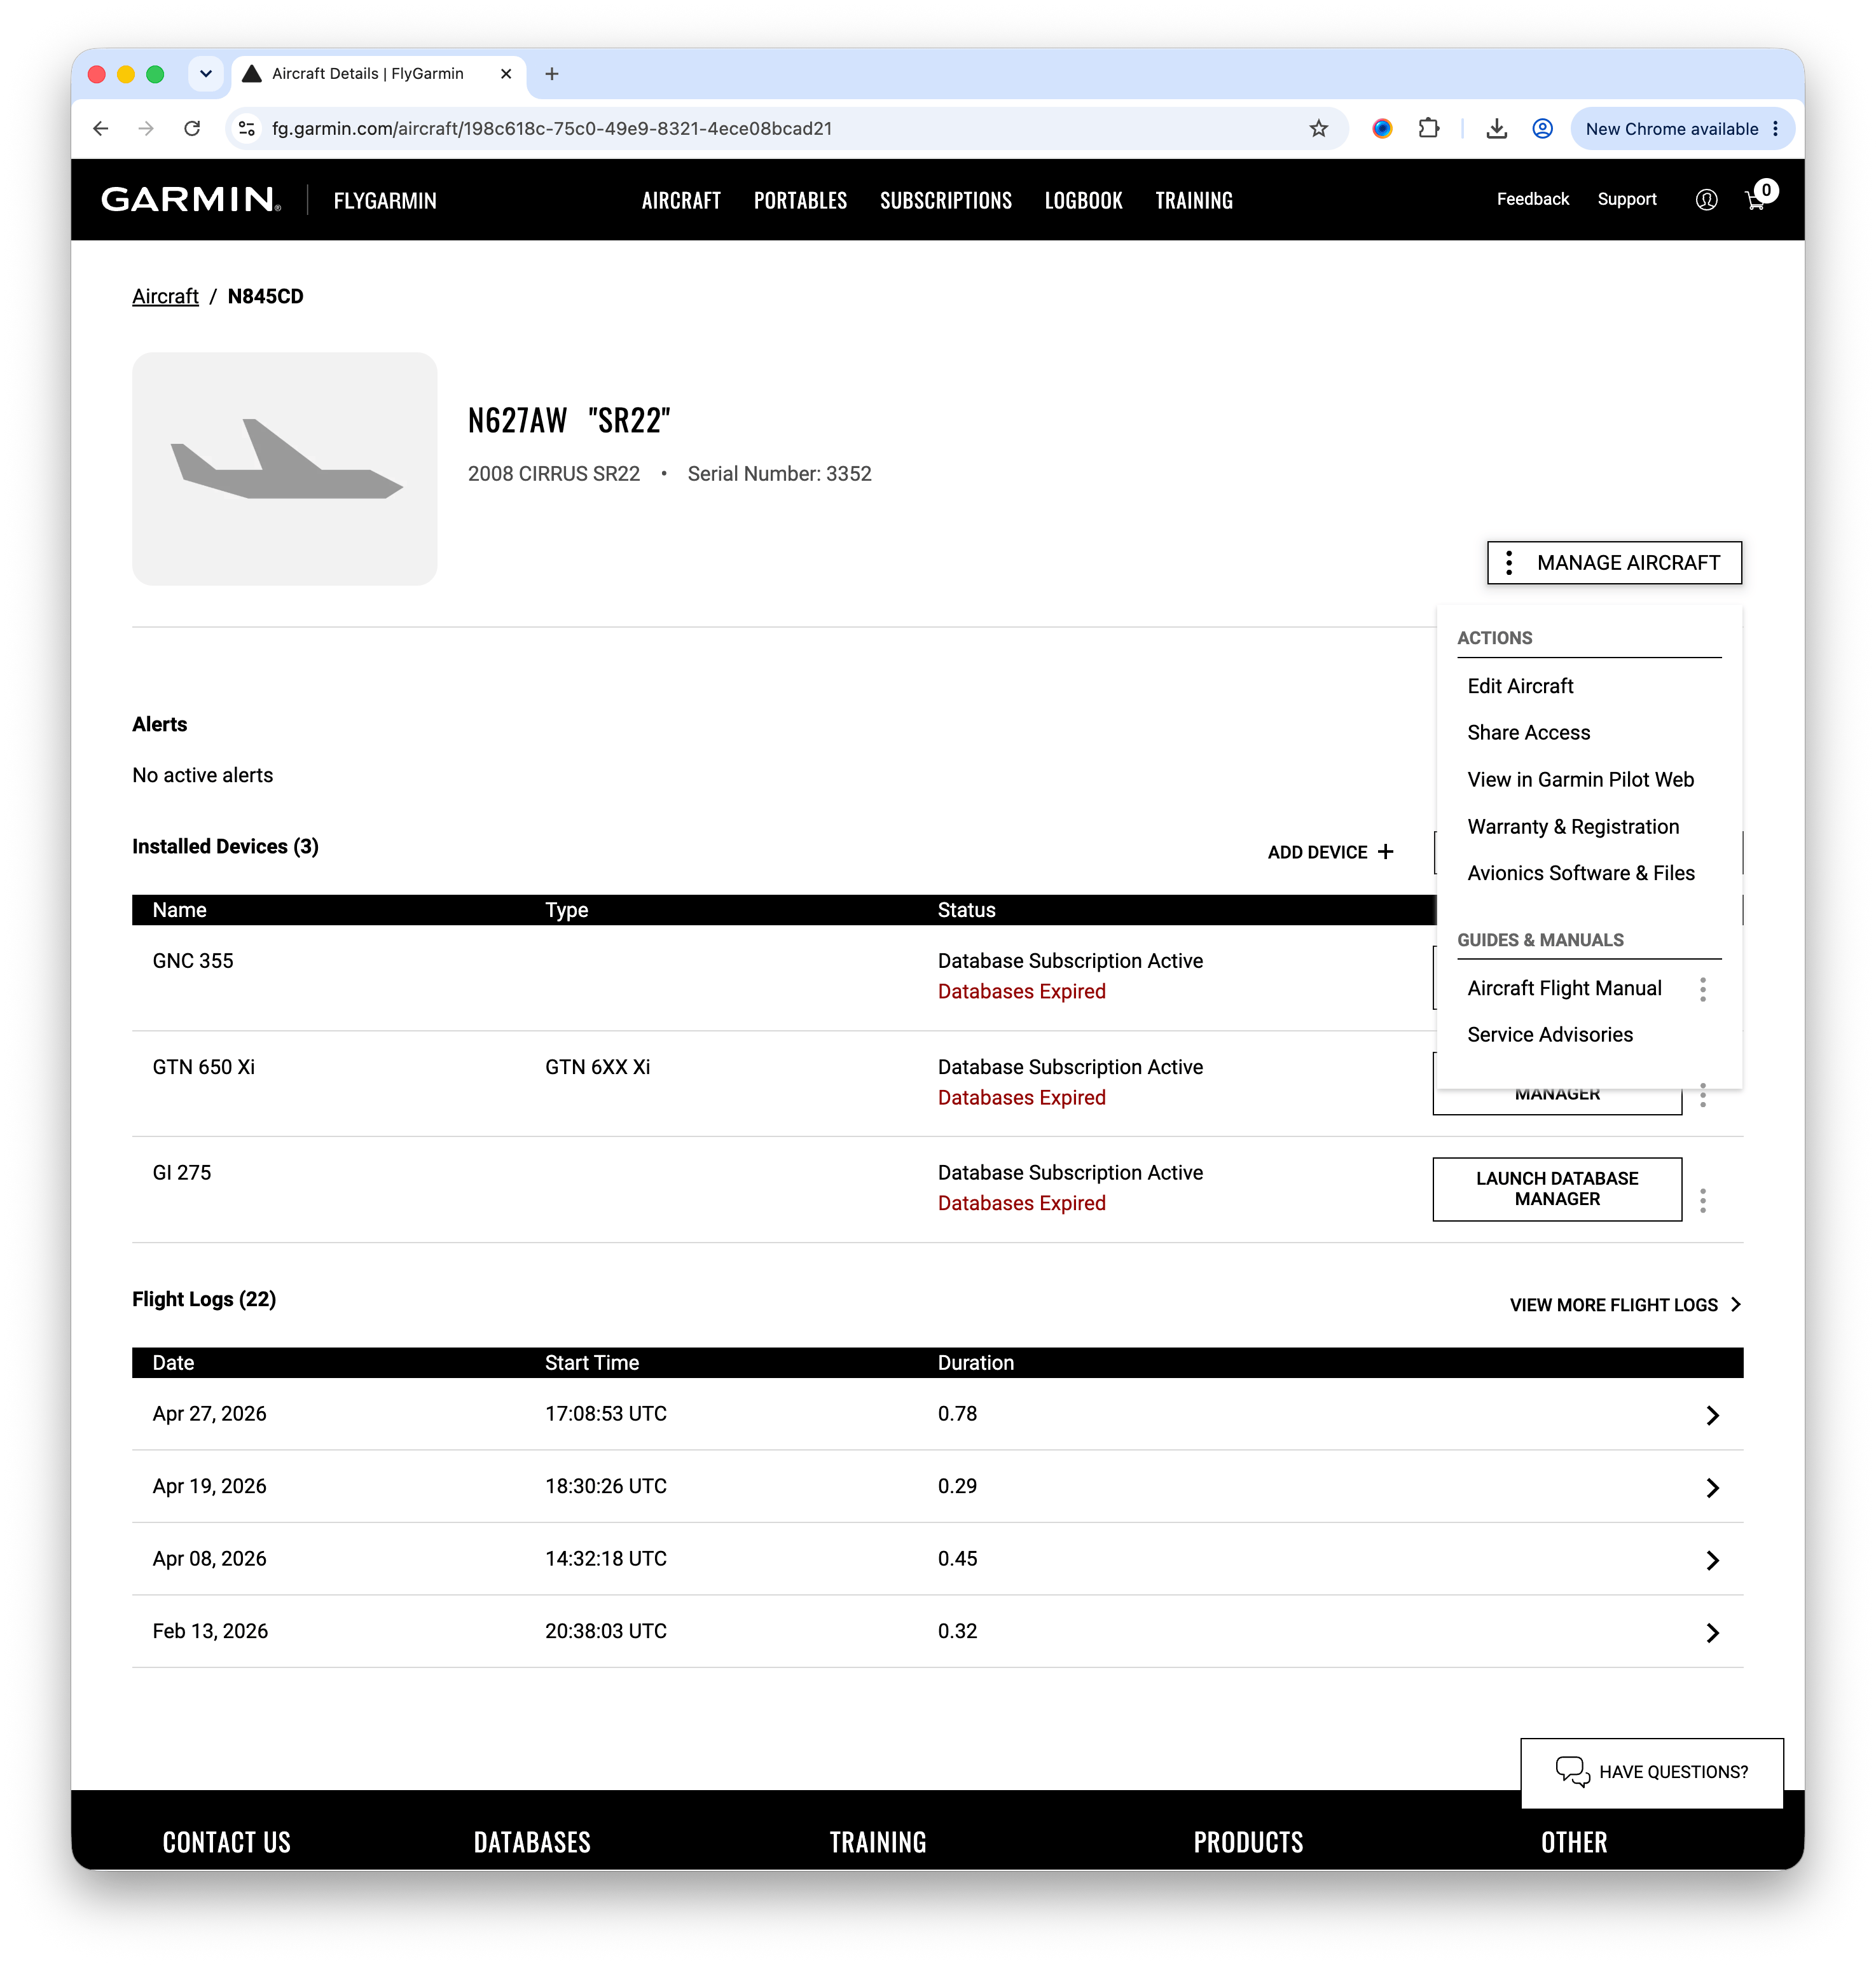Click the Have Questions chat button
Screen dimensions: 1876x1965
click(1652, 1773)
